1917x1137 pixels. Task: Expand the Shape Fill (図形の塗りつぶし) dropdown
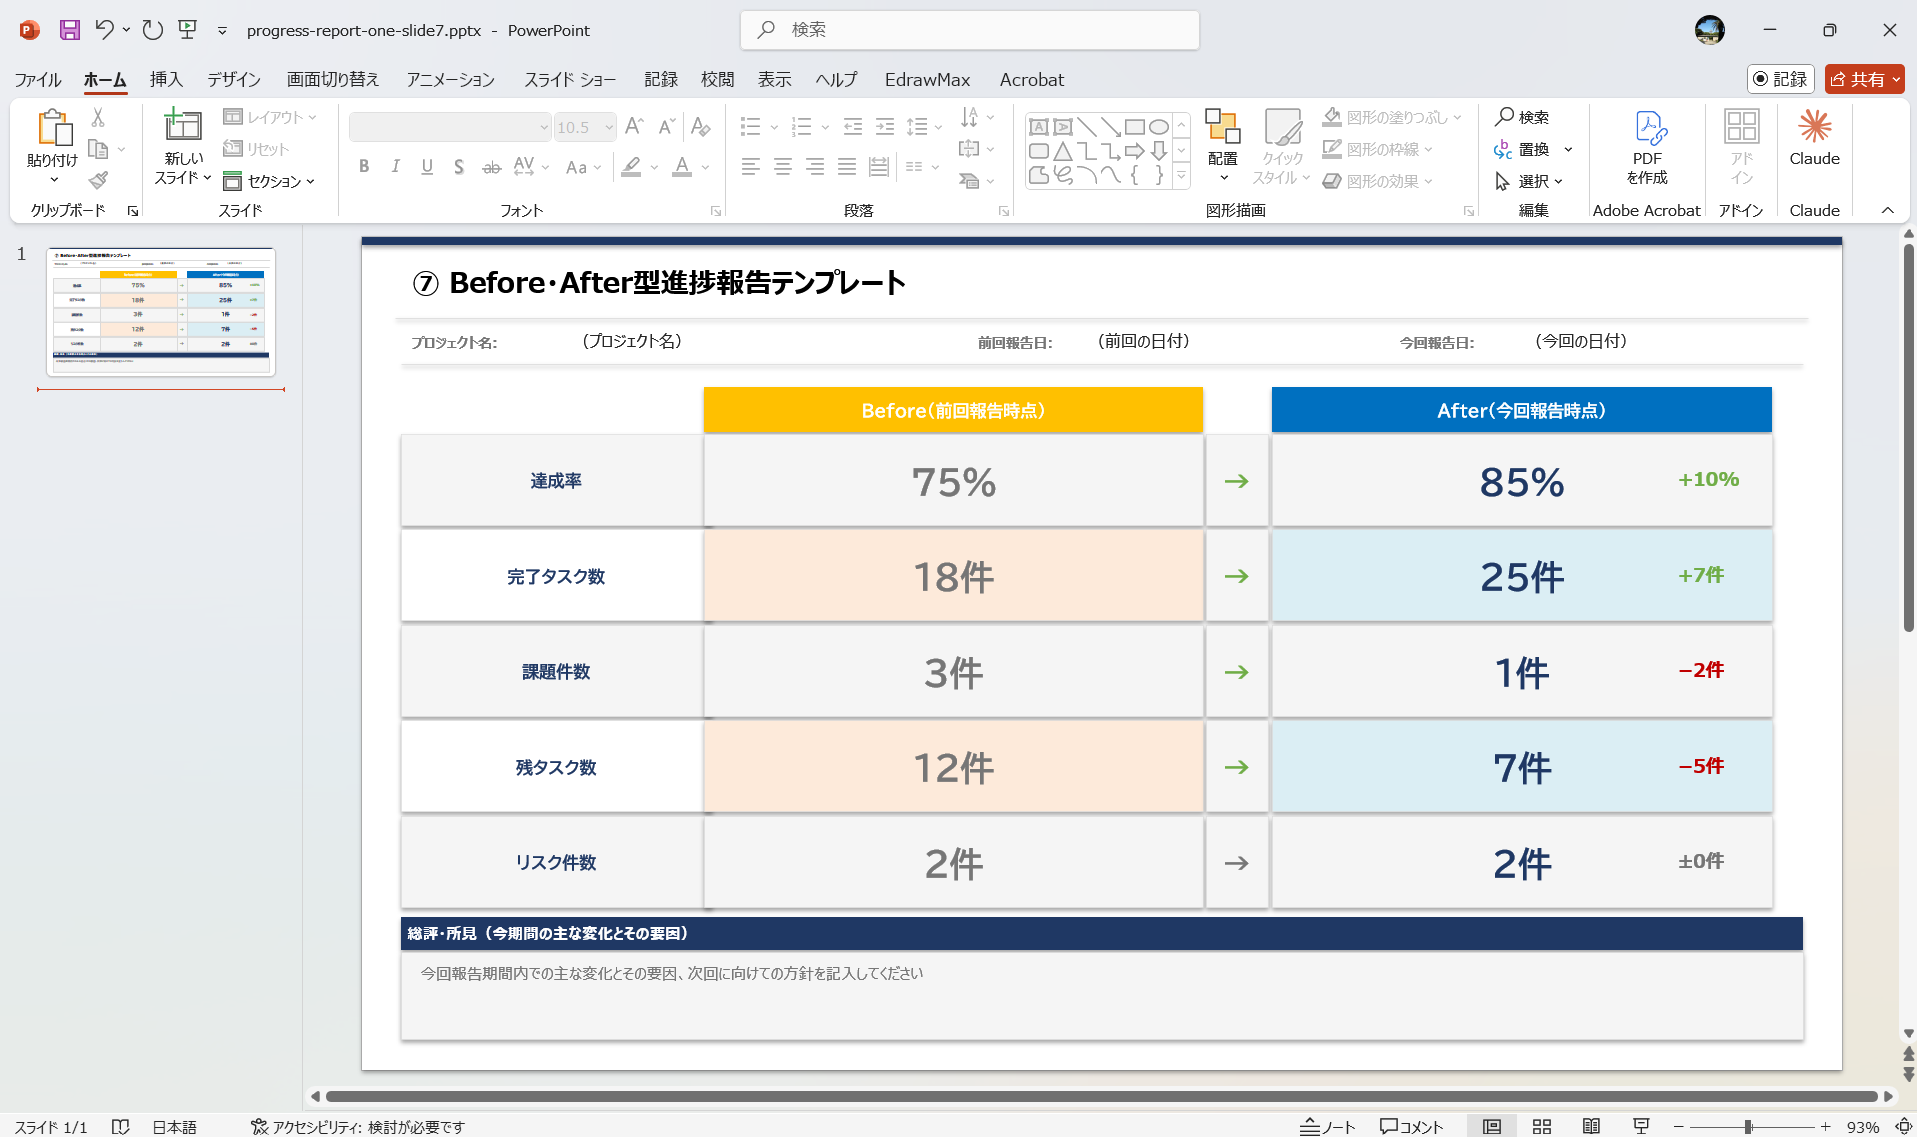pyautogui.click(x=1458, y=117)
